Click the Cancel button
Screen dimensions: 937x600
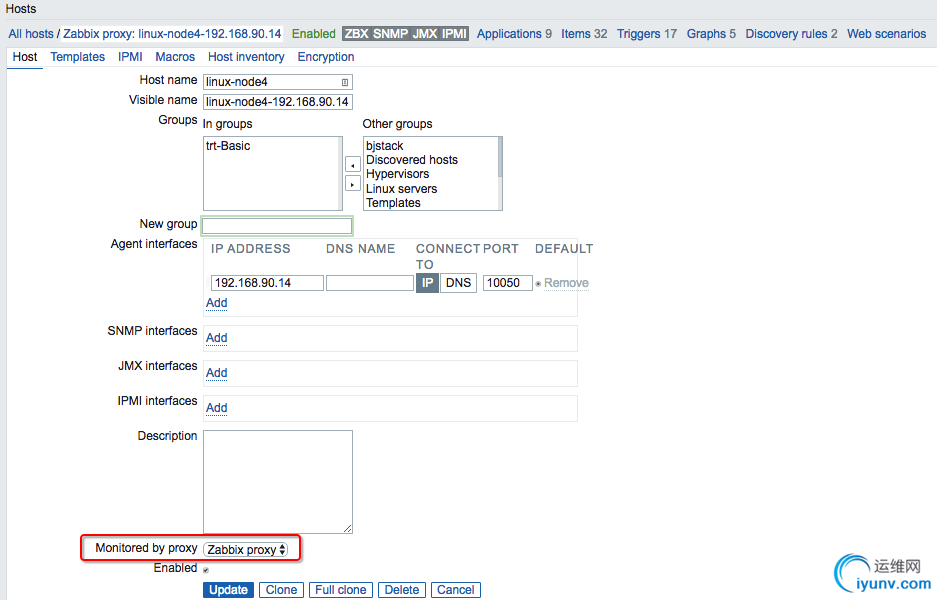455,590
